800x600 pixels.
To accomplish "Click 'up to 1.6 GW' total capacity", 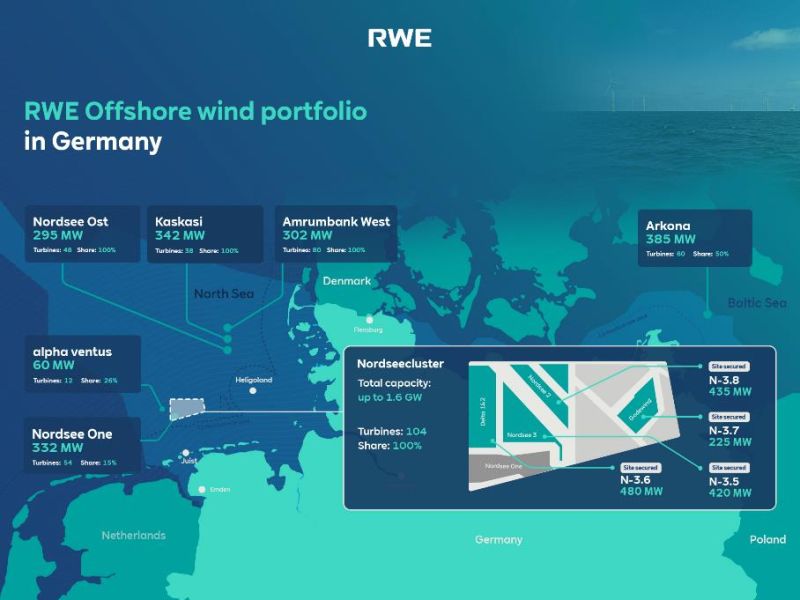I will pyautogui.click(x=390, y=397).
